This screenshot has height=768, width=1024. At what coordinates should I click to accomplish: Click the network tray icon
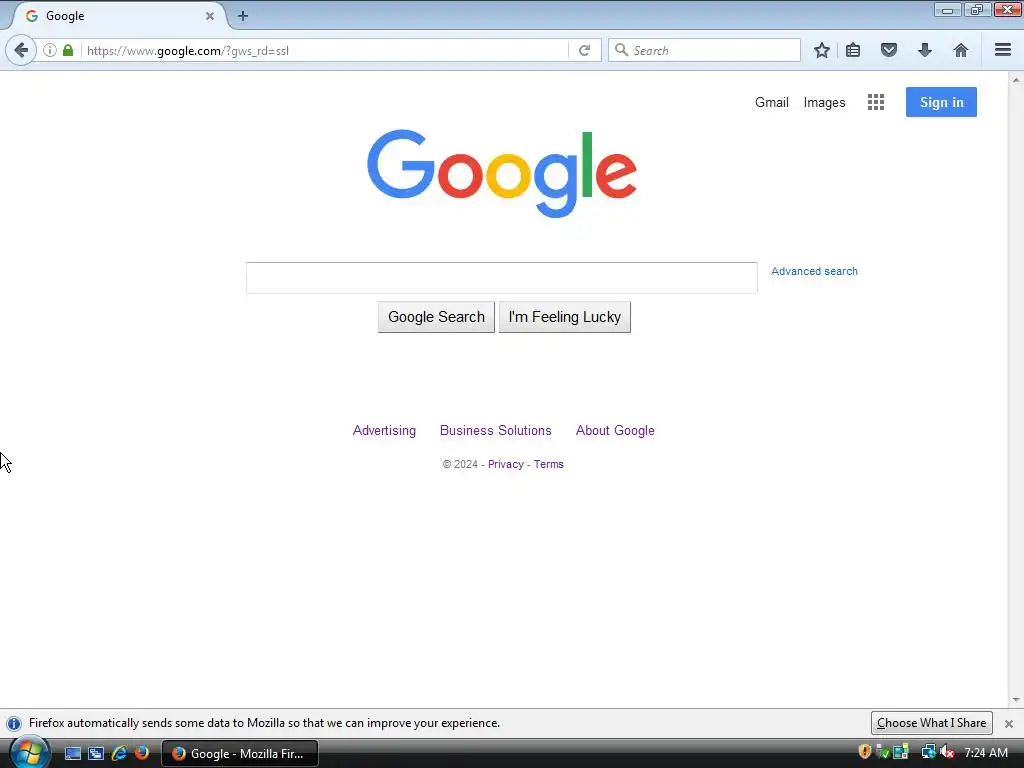click(x=928, y=752)
